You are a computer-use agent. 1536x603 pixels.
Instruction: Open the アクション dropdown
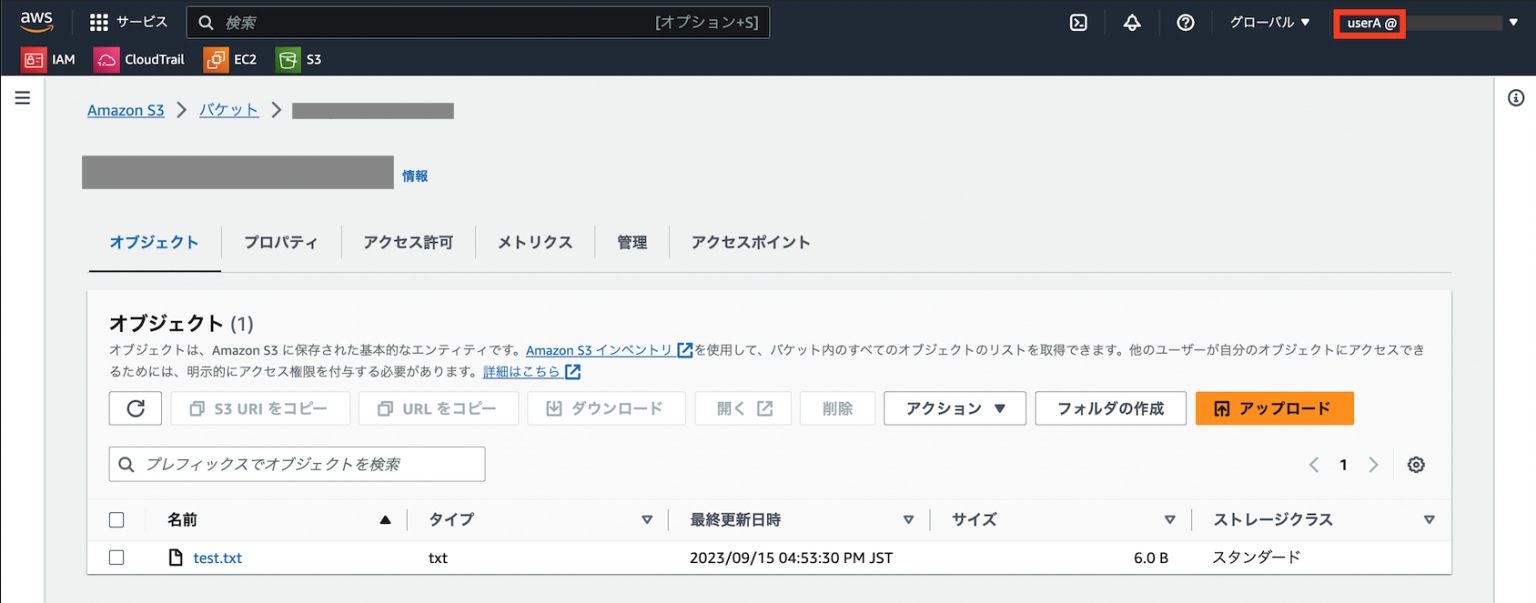click(954, 408)
